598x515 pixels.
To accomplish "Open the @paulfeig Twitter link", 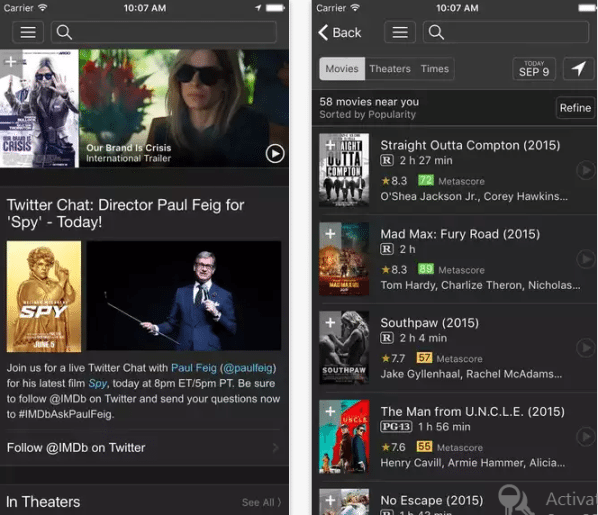I will [x=248, y=368].
